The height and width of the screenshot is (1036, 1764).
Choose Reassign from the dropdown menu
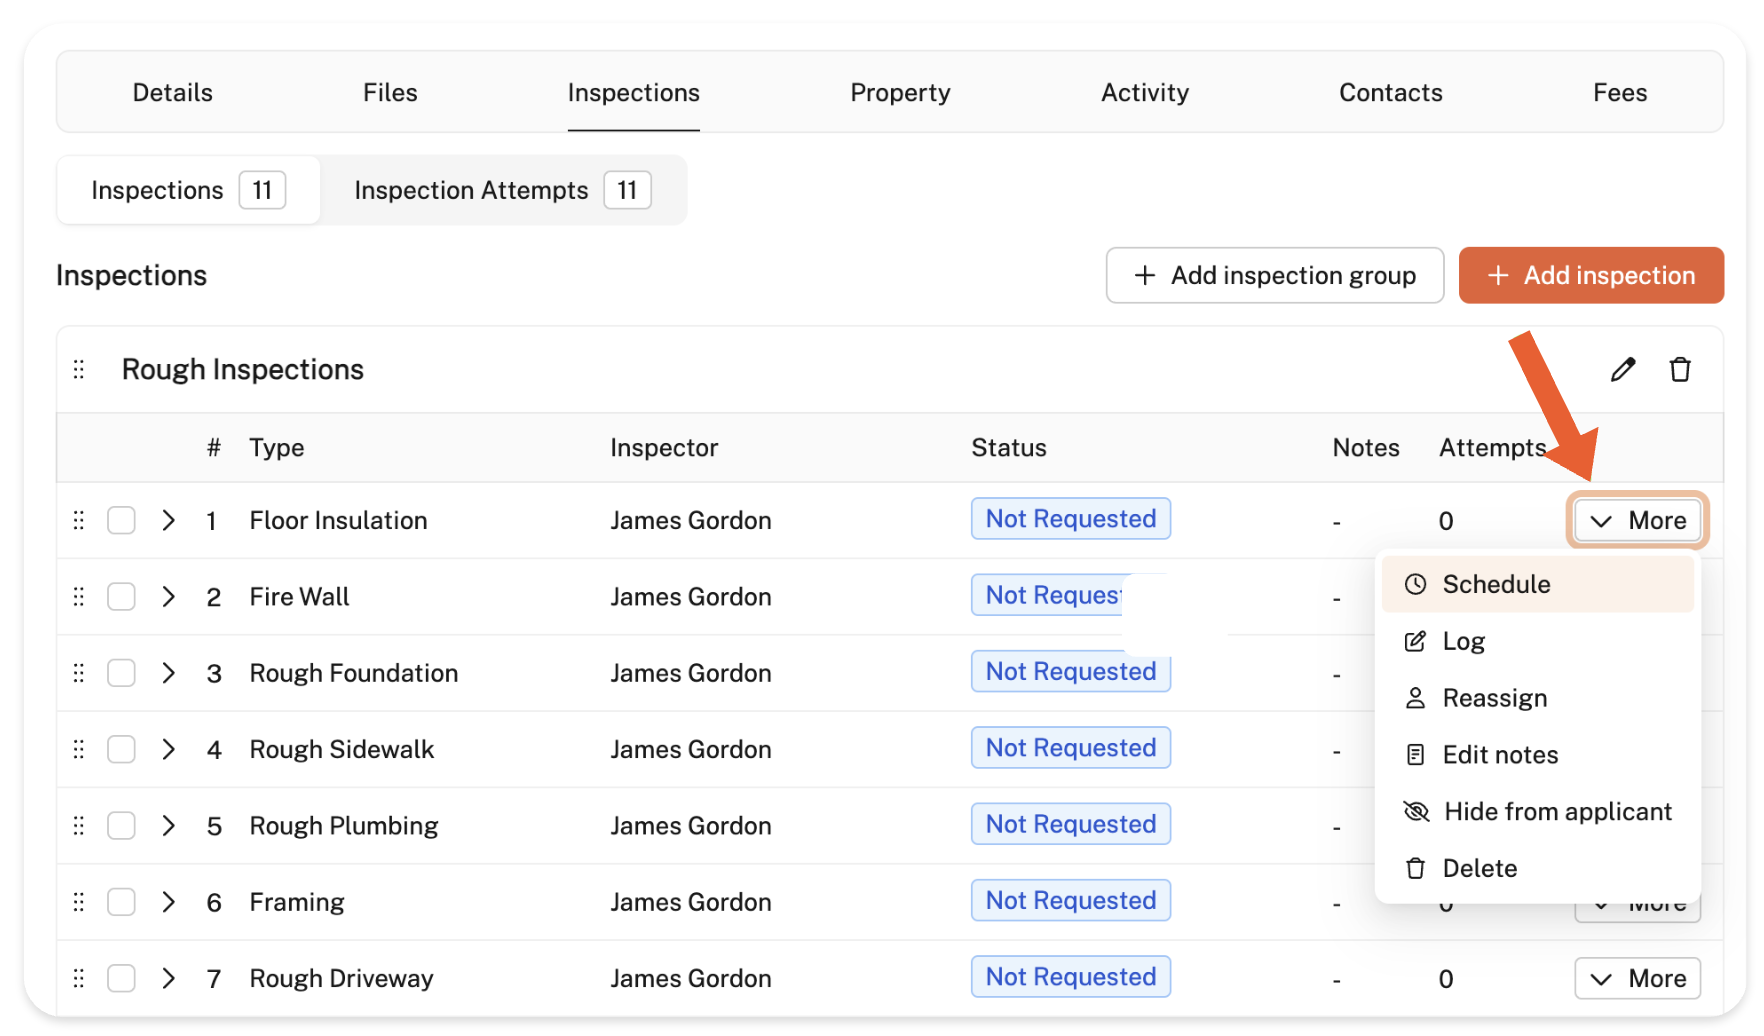[1494, 698]
